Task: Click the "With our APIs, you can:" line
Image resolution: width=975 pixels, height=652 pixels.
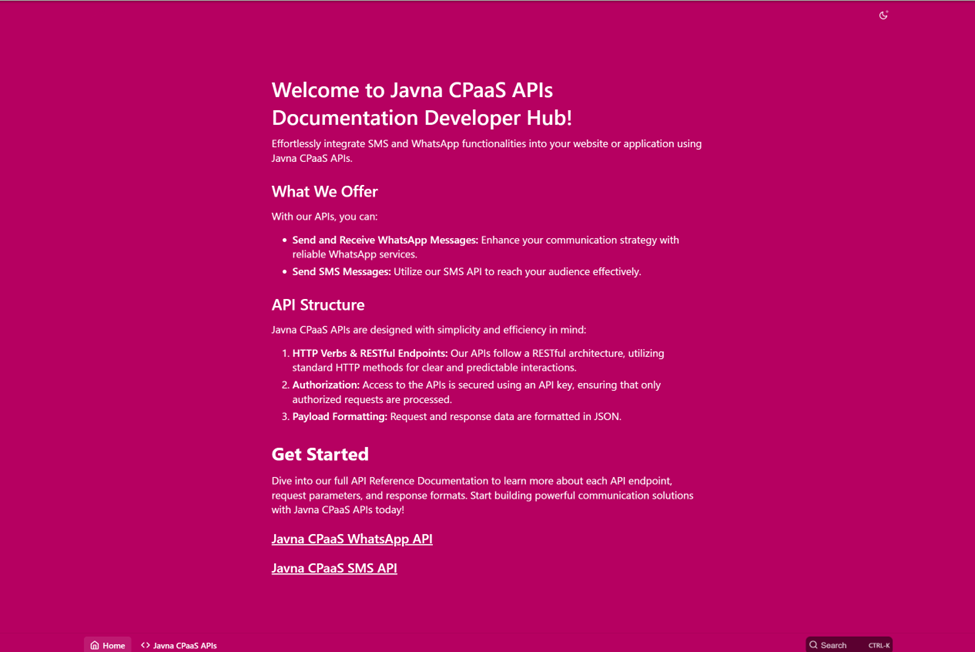Action: pos(324,216)
